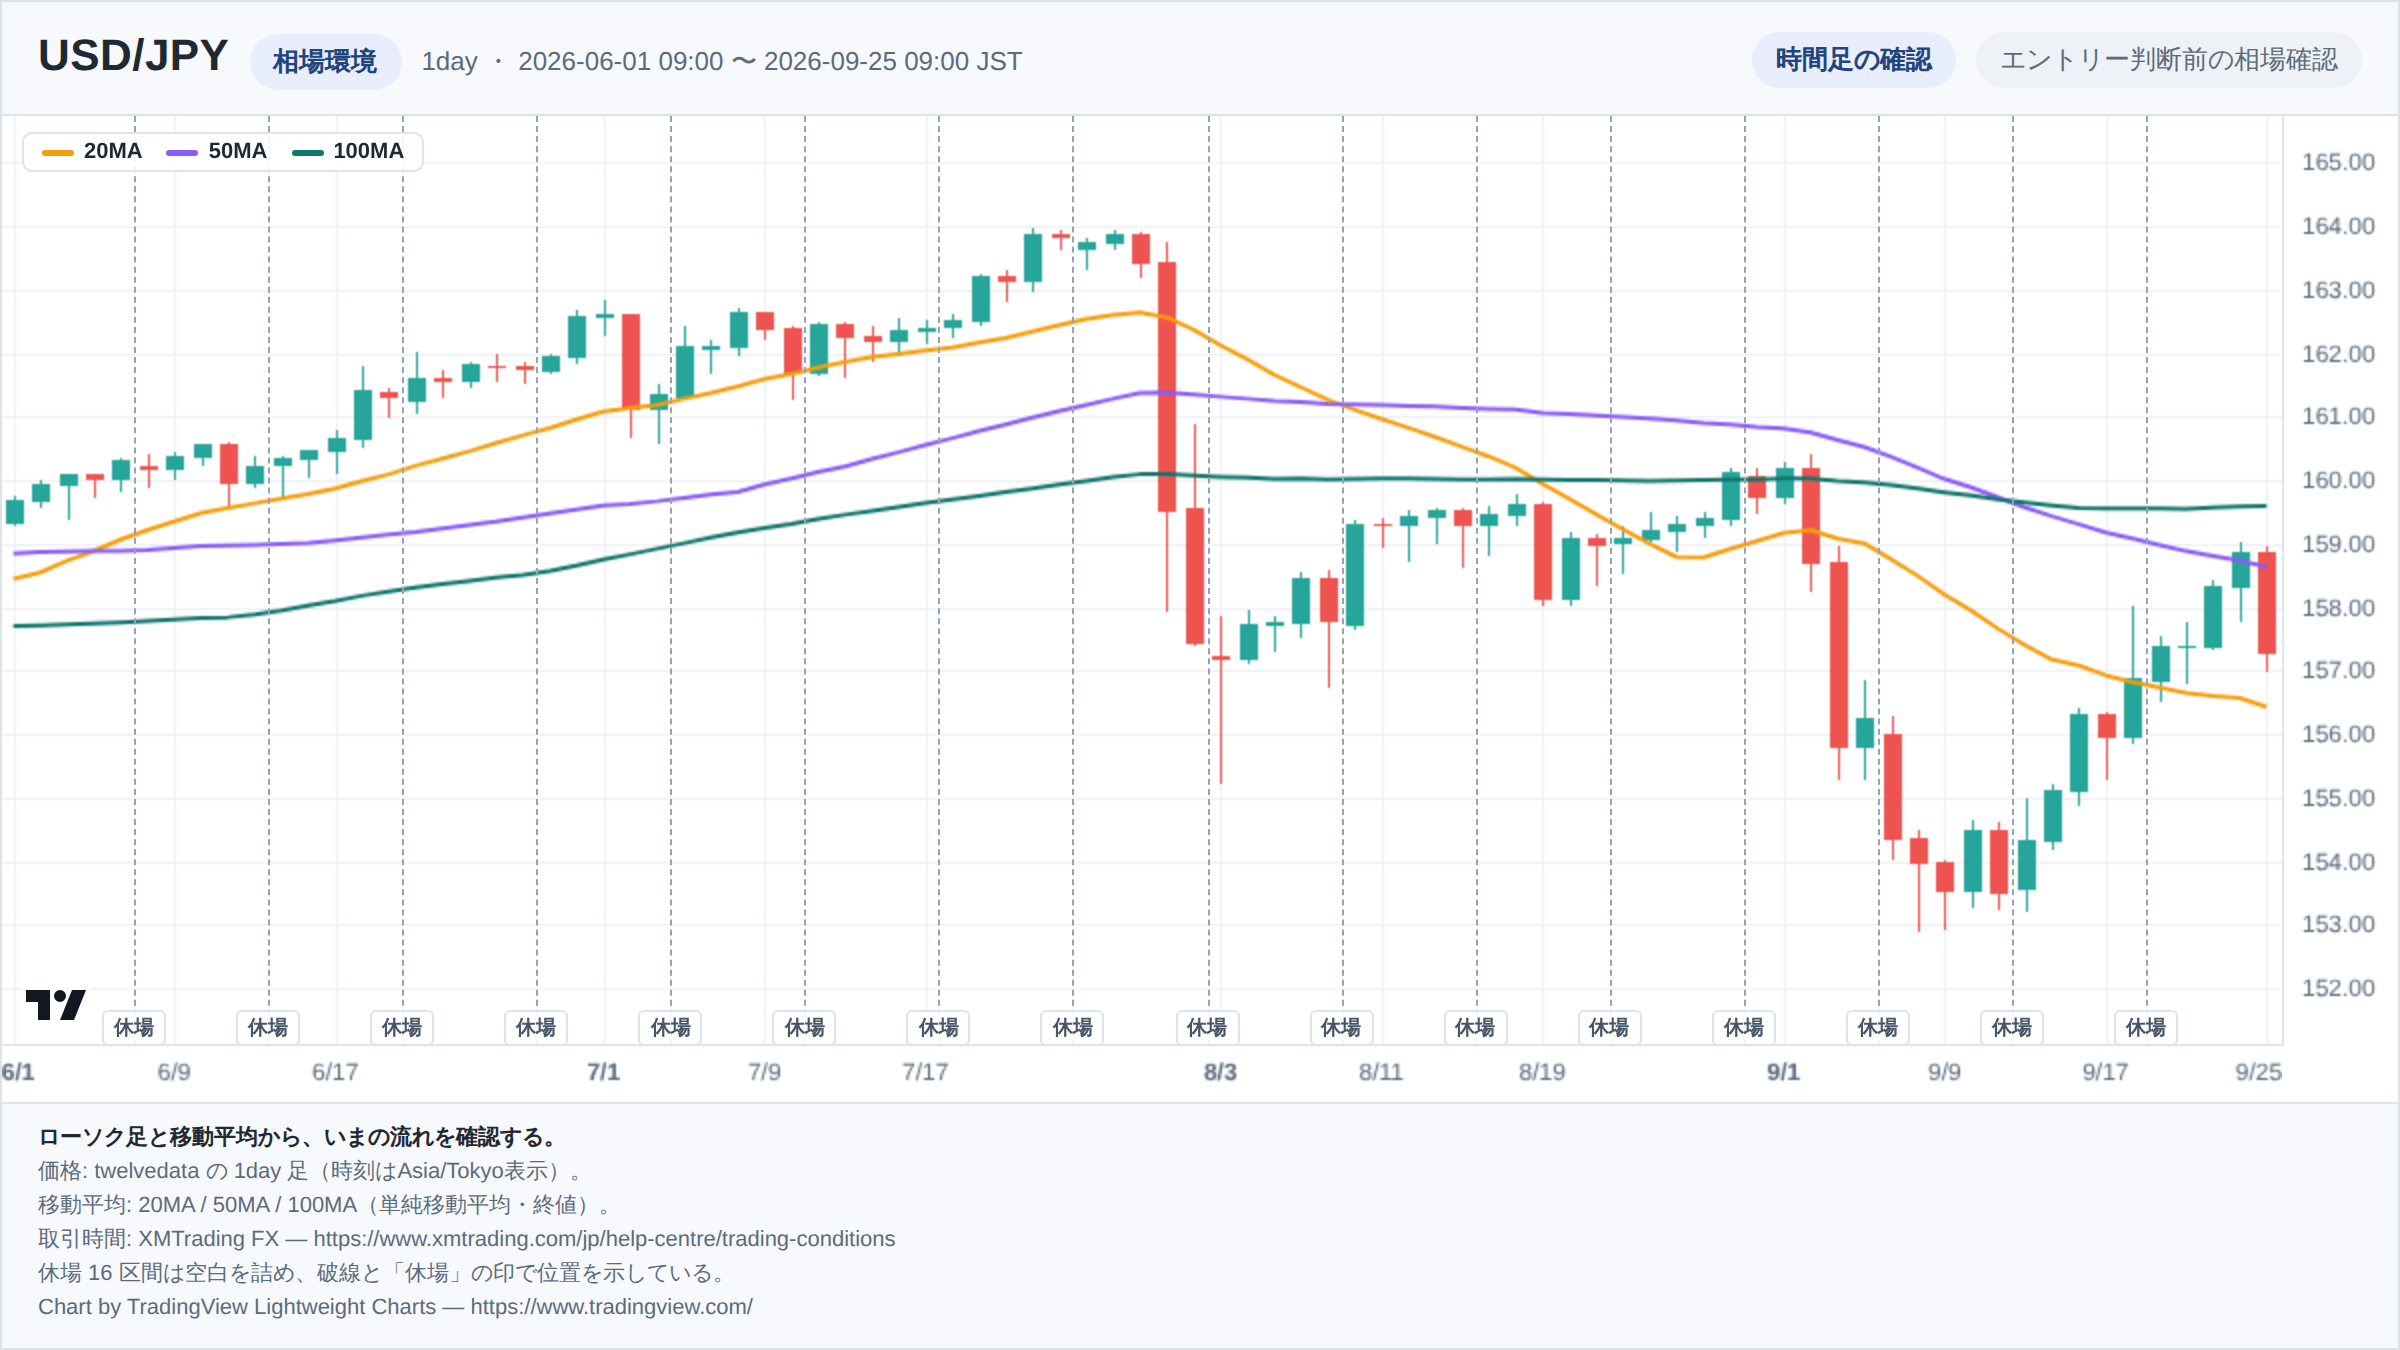
Task: Click the 1day date range text in header
Action: point(721,61)
